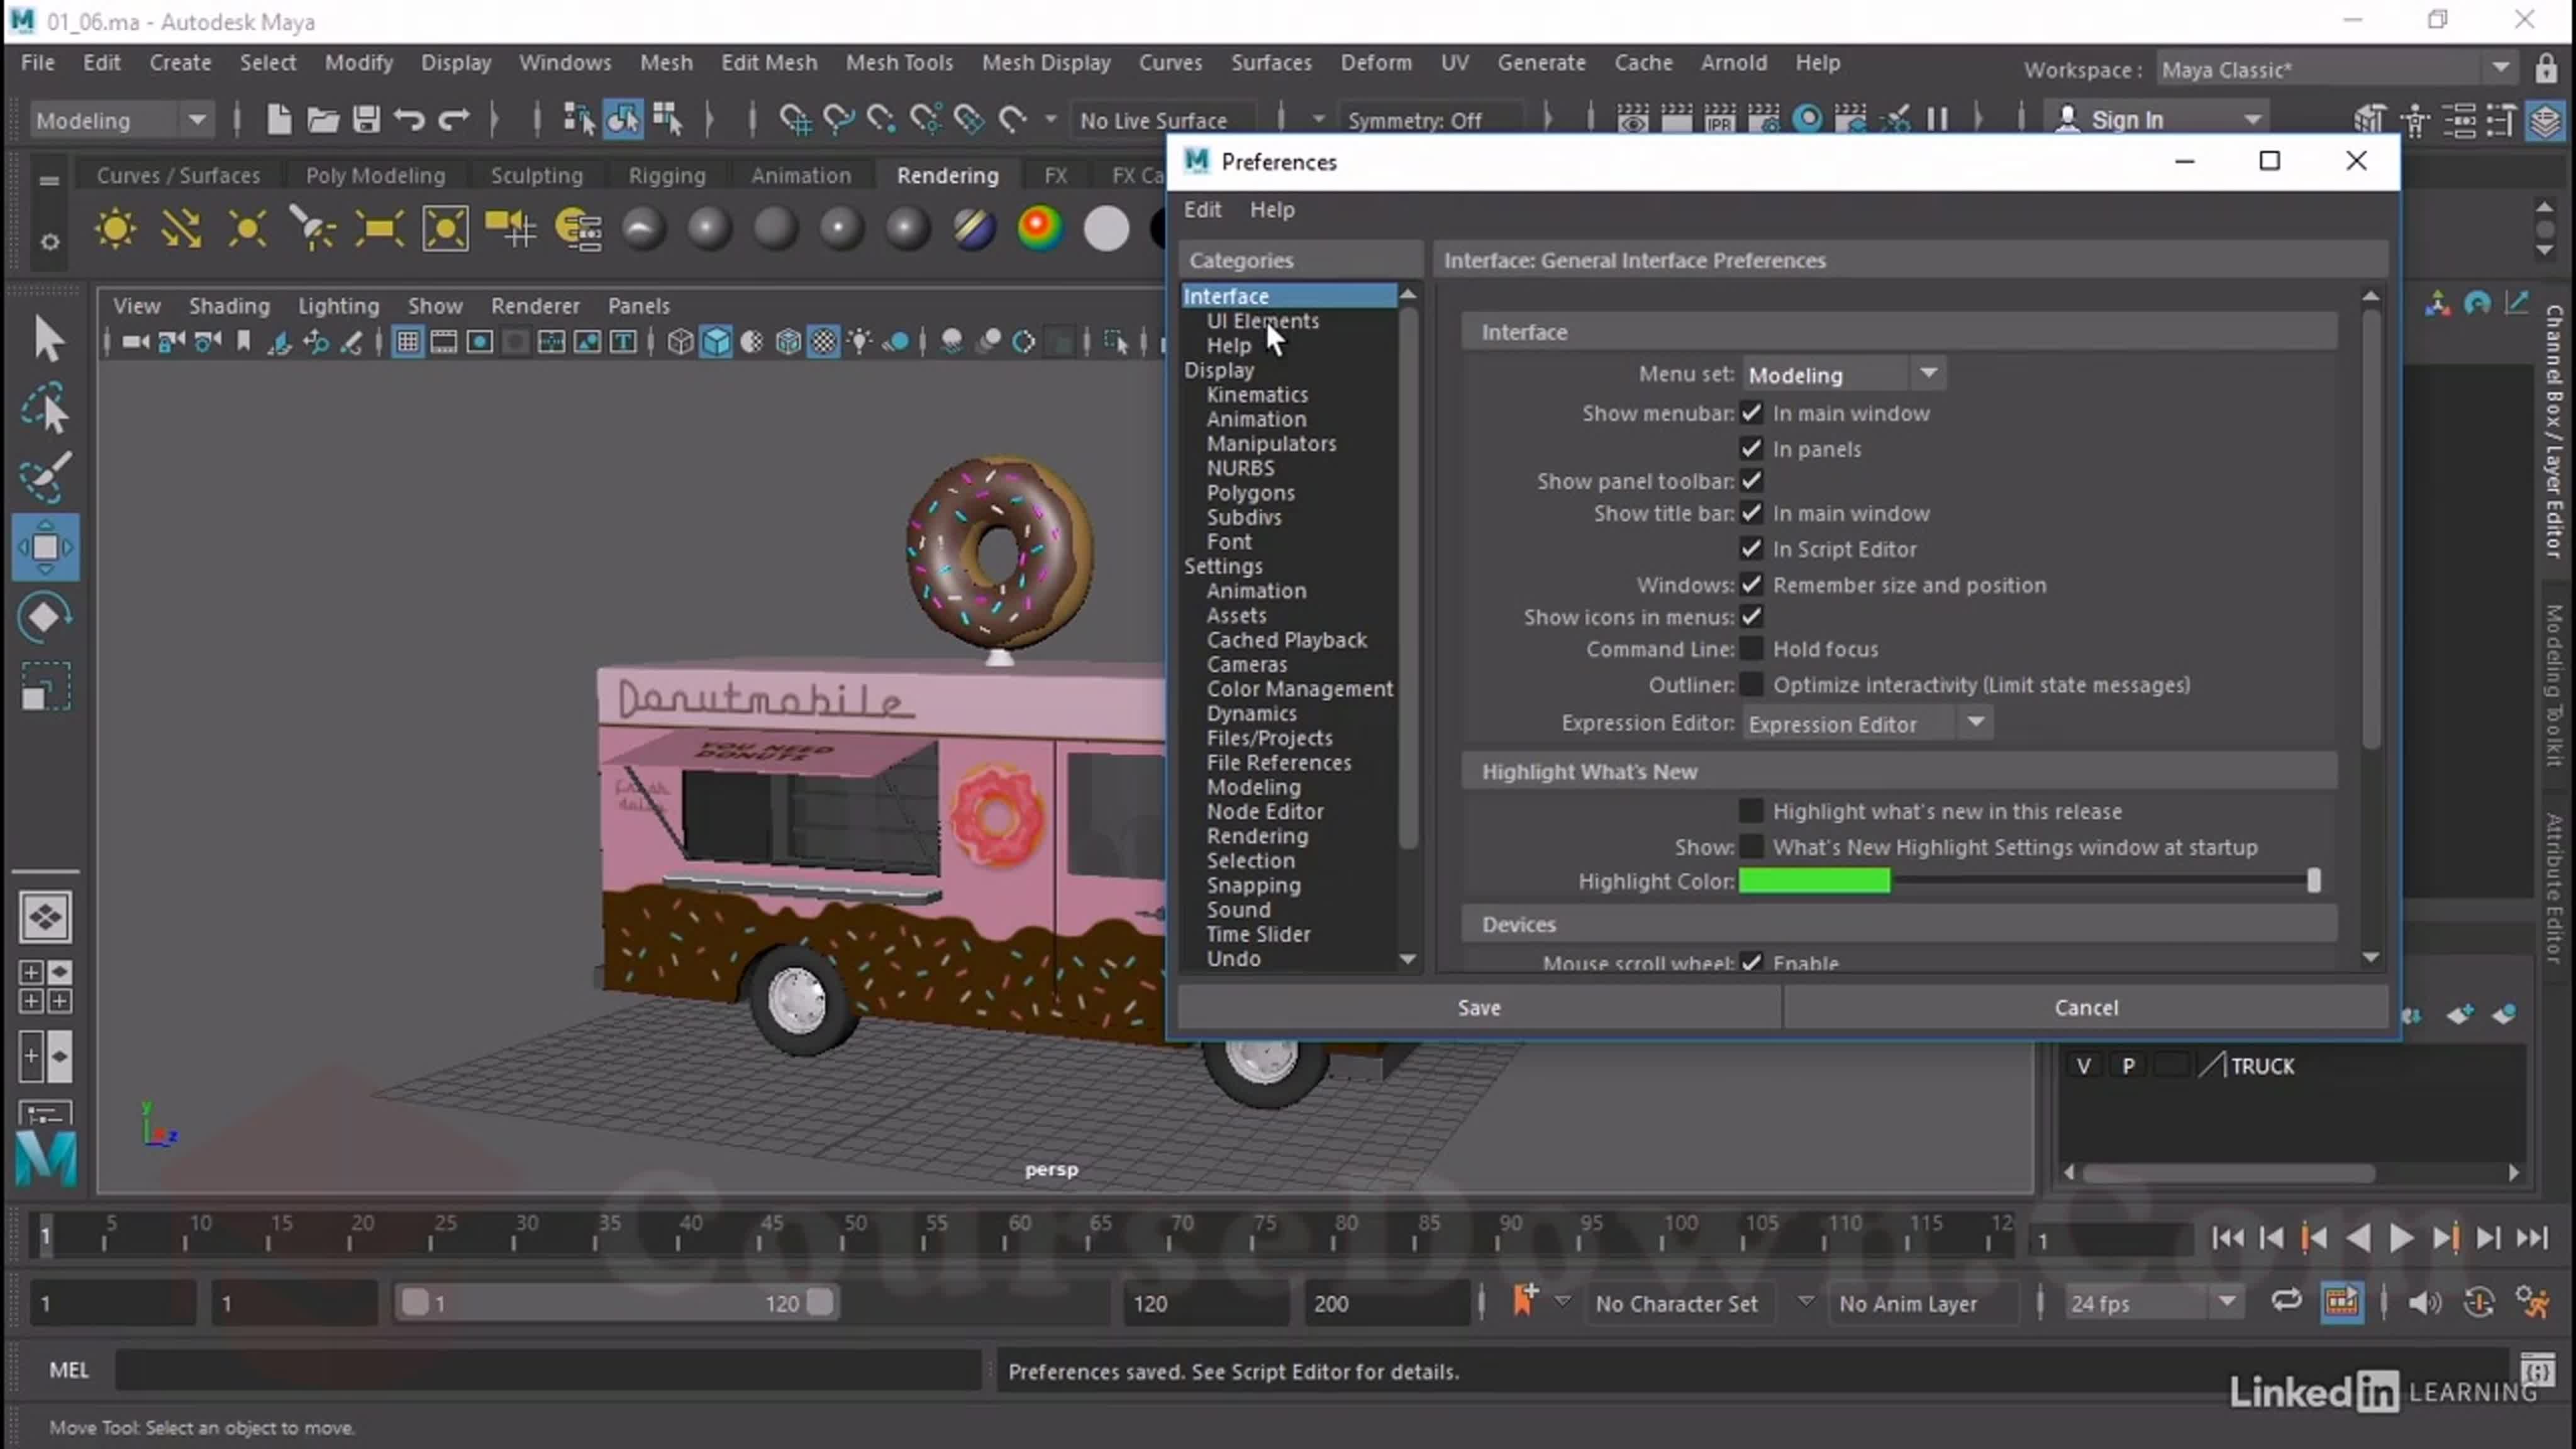Switch to the Poly Modeling shelf tab
The image size is (2576, 1449).
[375, 175]
